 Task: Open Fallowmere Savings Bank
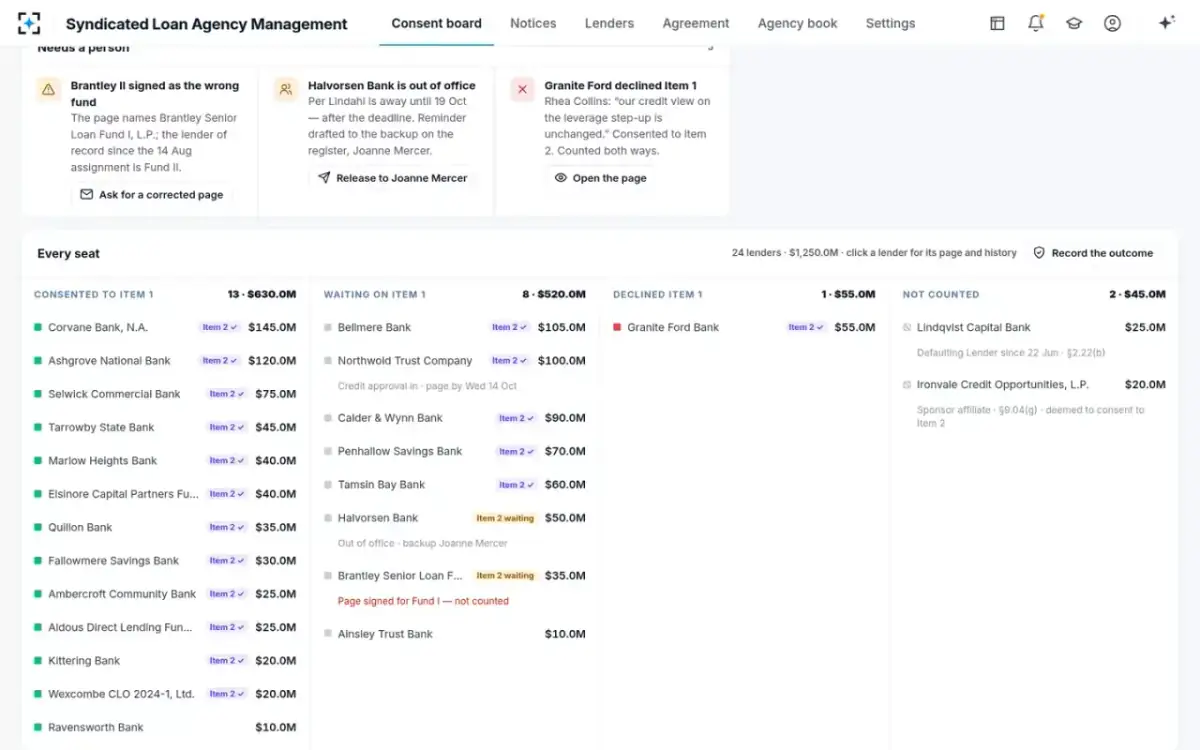point(165,561)
